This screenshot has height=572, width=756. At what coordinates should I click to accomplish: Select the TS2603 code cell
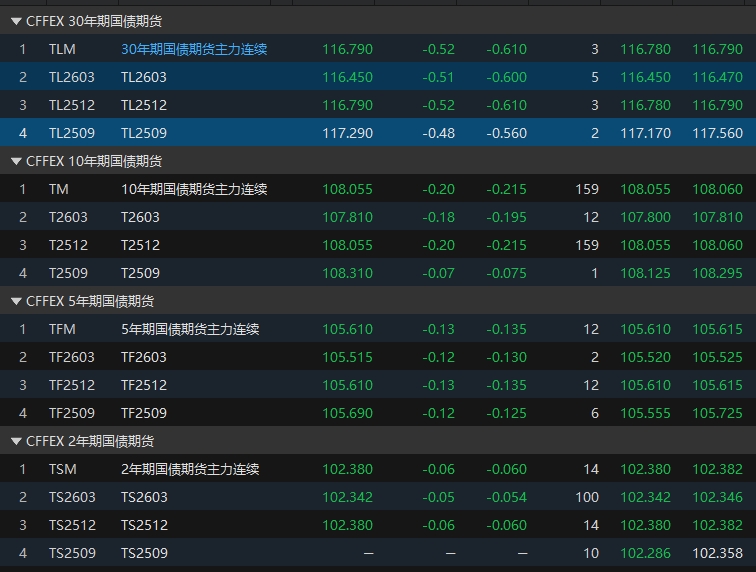tap(72, 497)
